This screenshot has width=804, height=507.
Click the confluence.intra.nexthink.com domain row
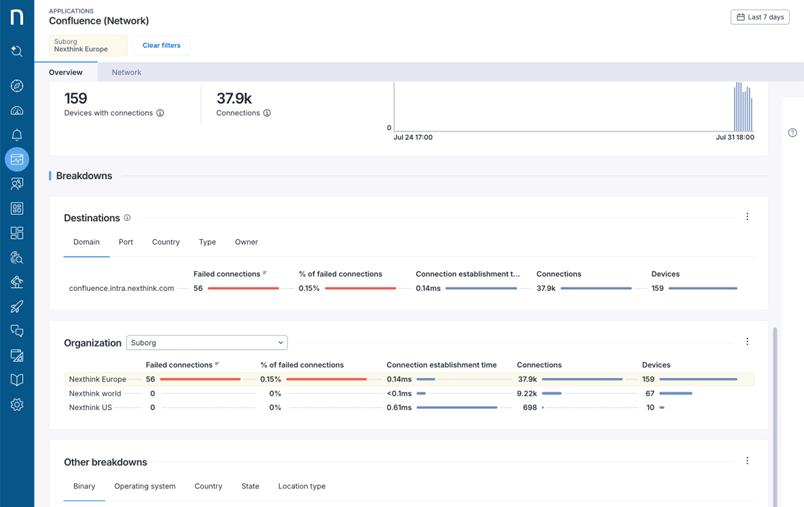pyautogui.click(x=121, y=288)
